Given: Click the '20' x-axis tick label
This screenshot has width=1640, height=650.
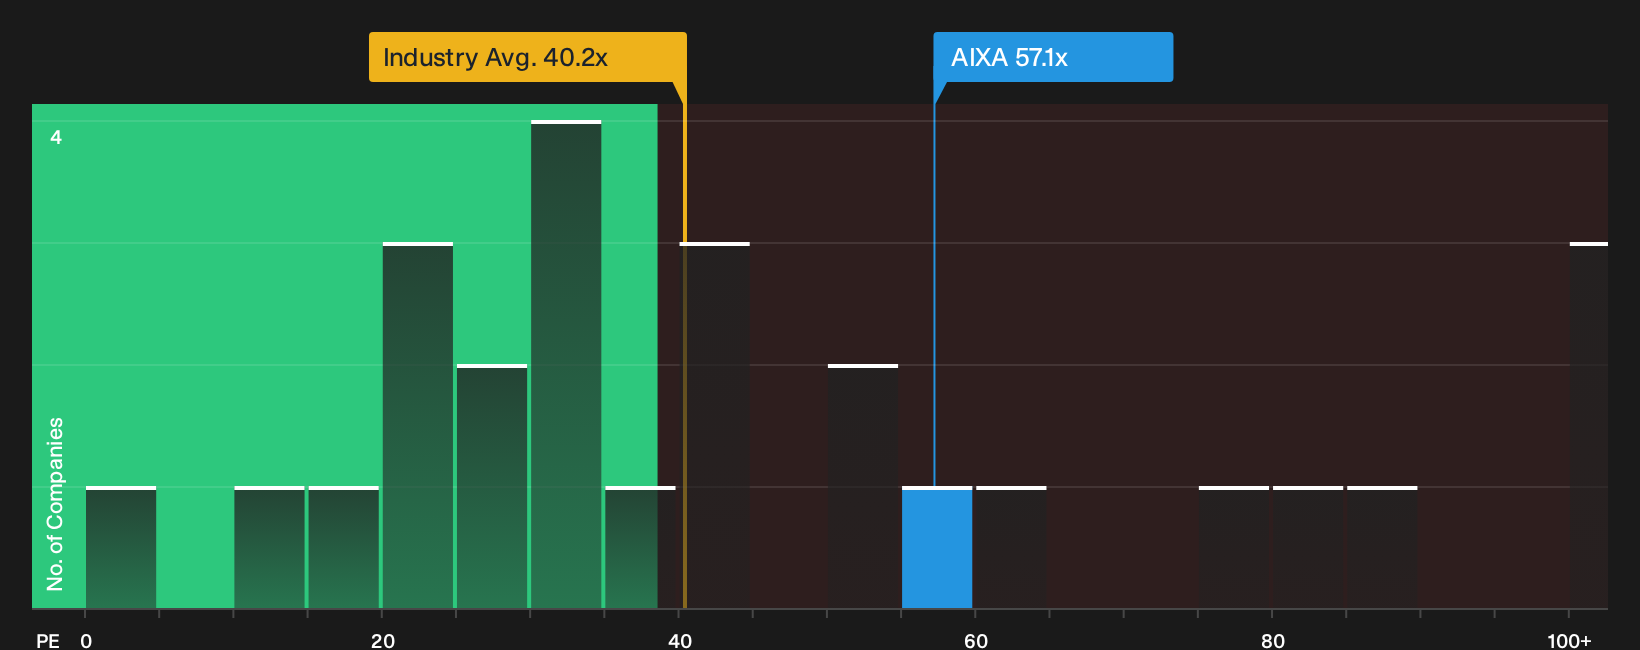Looking at the screenshot, I should [383, 640].
